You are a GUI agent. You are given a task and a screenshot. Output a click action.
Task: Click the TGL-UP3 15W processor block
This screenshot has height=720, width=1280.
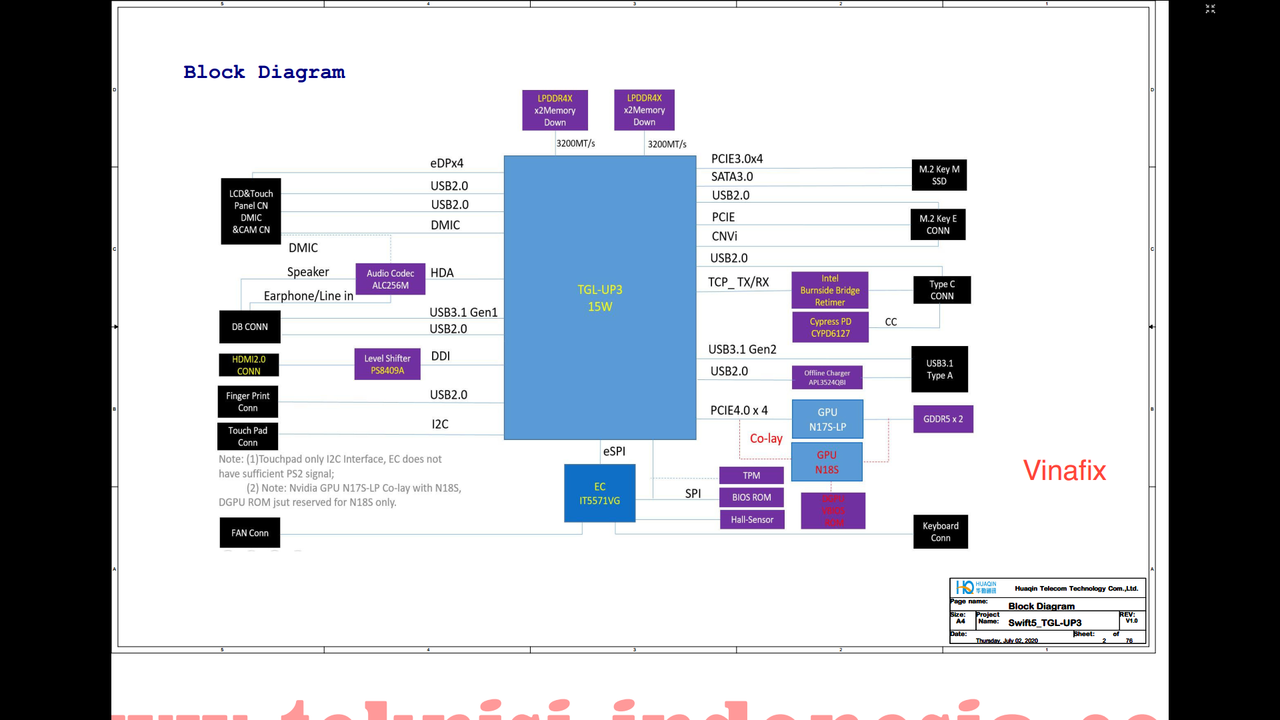[600, 298]
